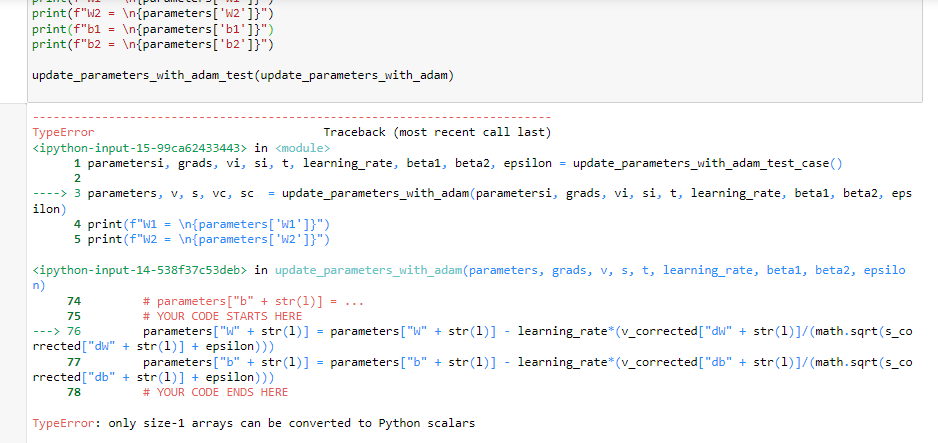Screen dimensions: 938x443
Task: Click the left gutter of output area
Action: (x=13, y=273)
